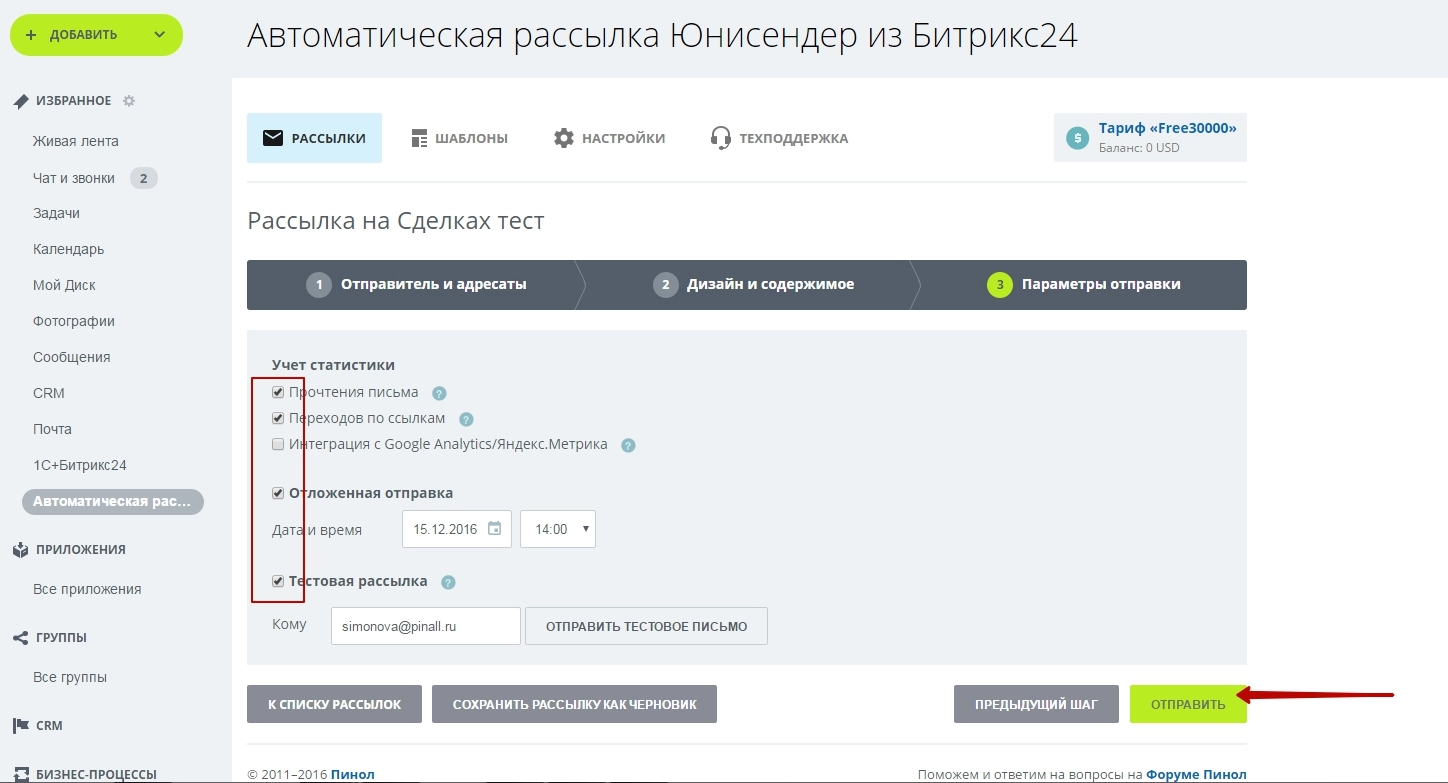The image size is (1448, 783).
Task: Expand the Добавить button dropdown arrow
Action: 159,35
